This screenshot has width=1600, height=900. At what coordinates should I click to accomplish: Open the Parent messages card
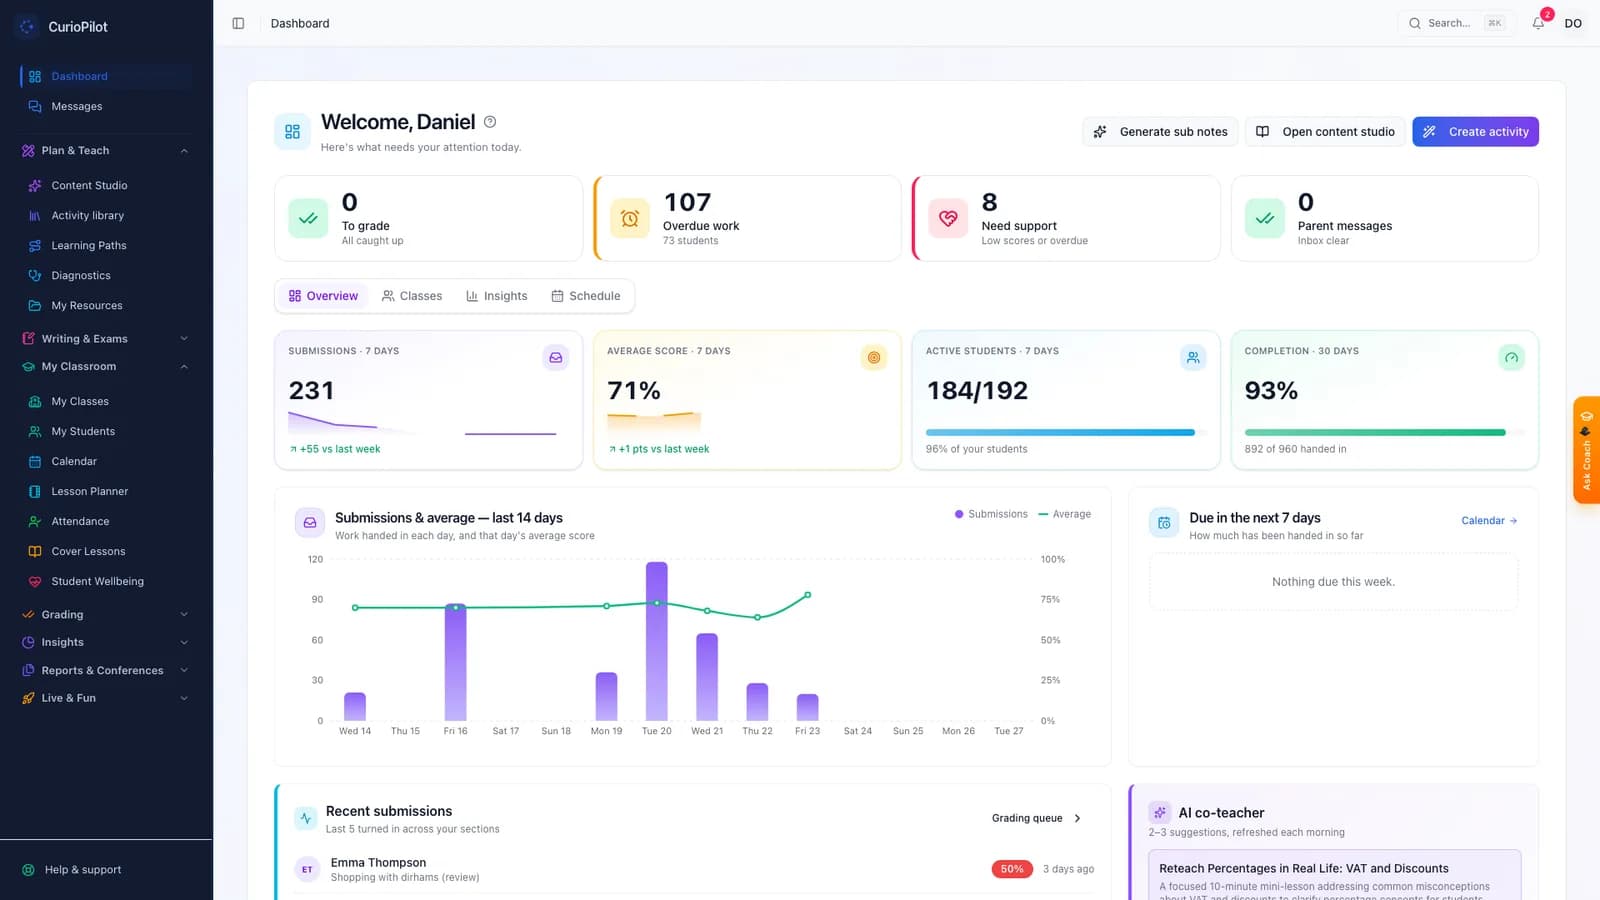pos(1385,219)
